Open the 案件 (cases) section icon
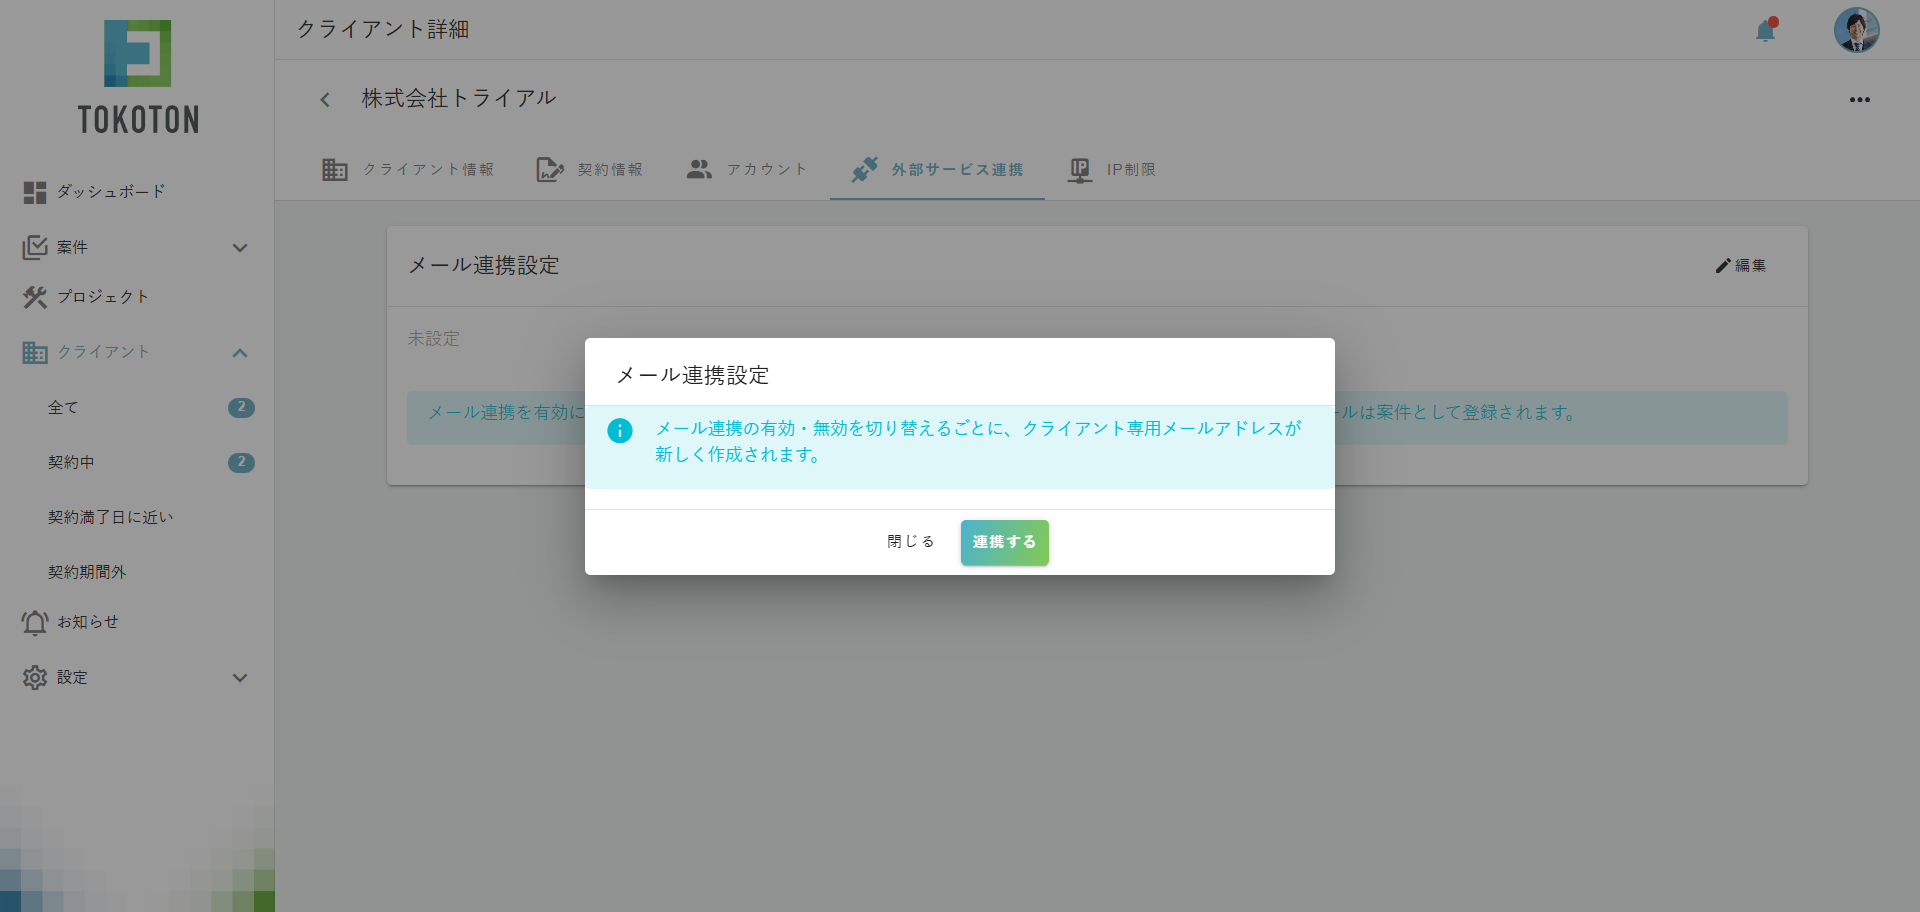Screen dimensions: 1920x912 click(34, 246)
